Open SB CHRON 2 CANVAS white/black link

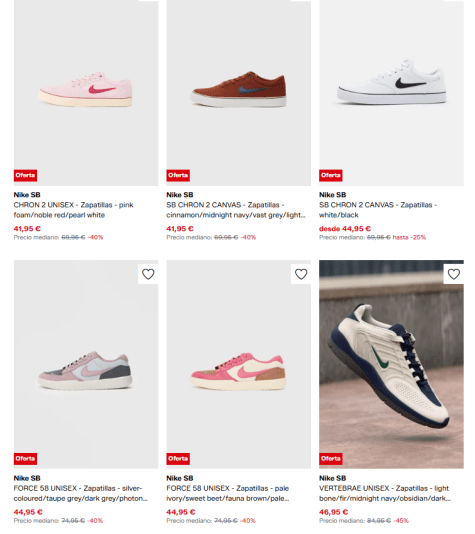coord(378,210)
